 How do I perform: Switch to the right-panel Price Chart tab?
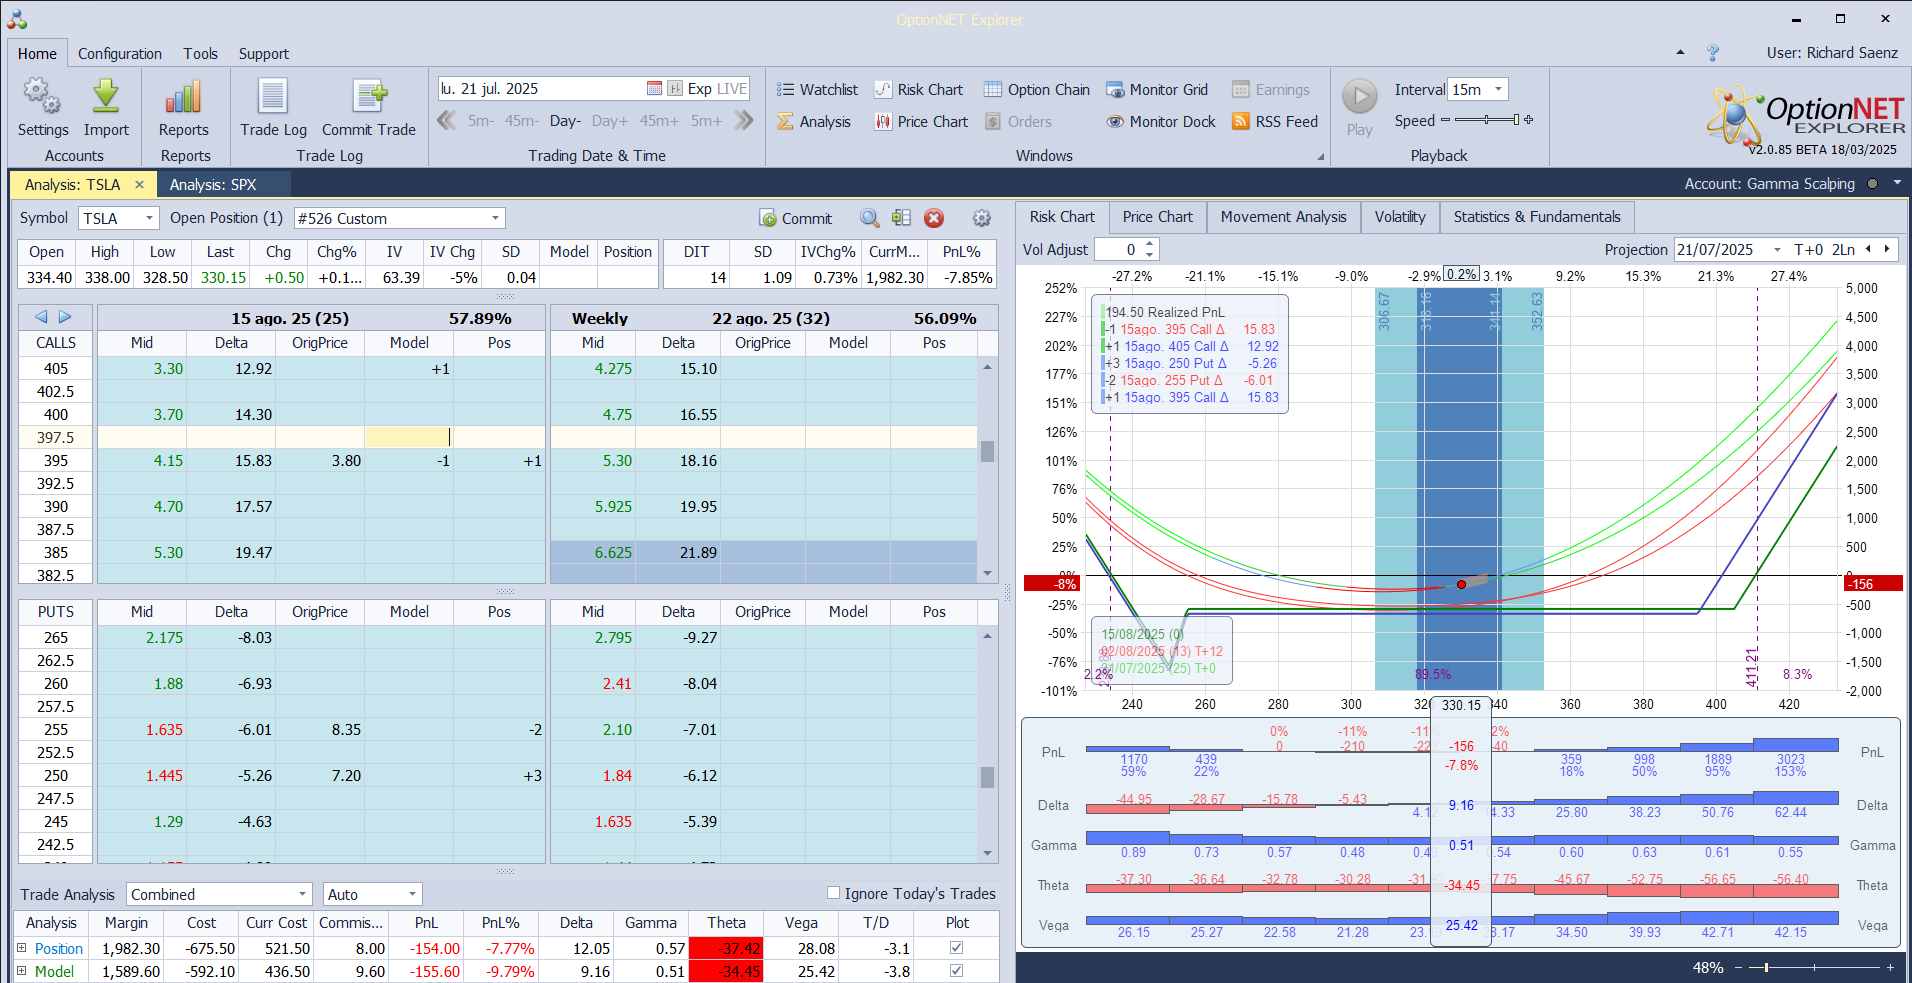click(x=1158, y=217)
